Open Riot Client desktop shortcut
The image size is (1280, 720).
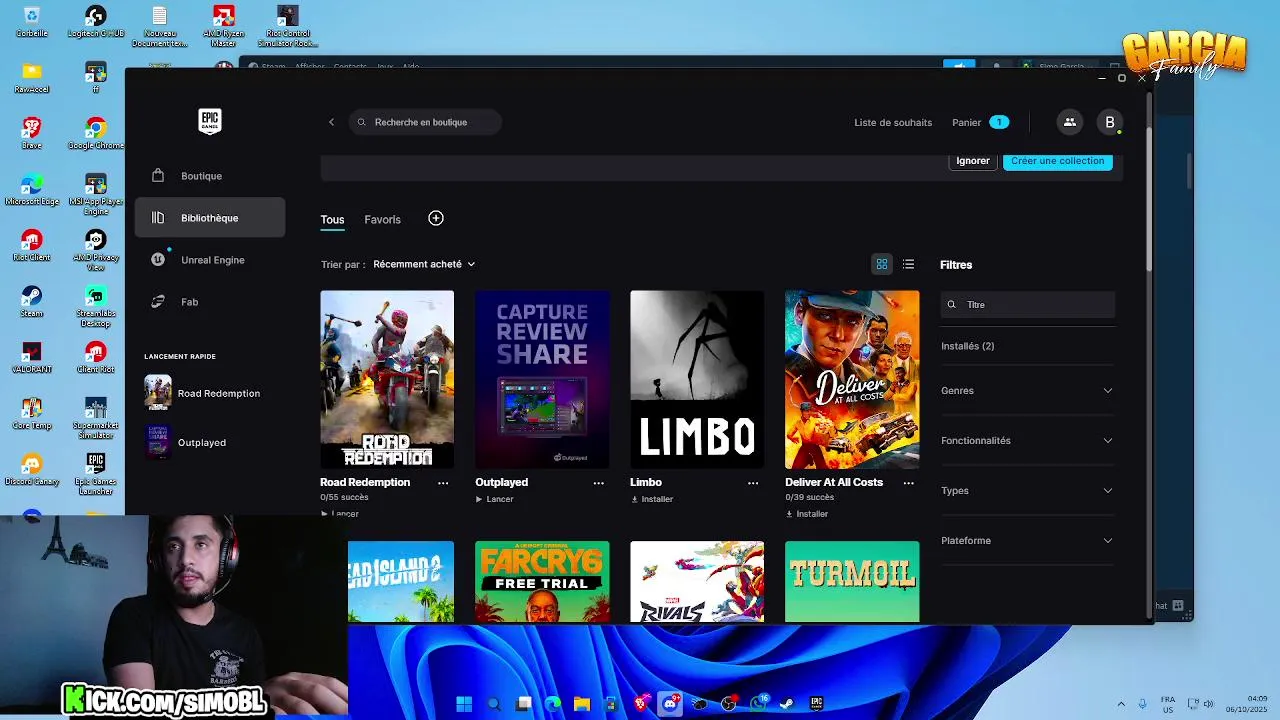tap(32, 246)
